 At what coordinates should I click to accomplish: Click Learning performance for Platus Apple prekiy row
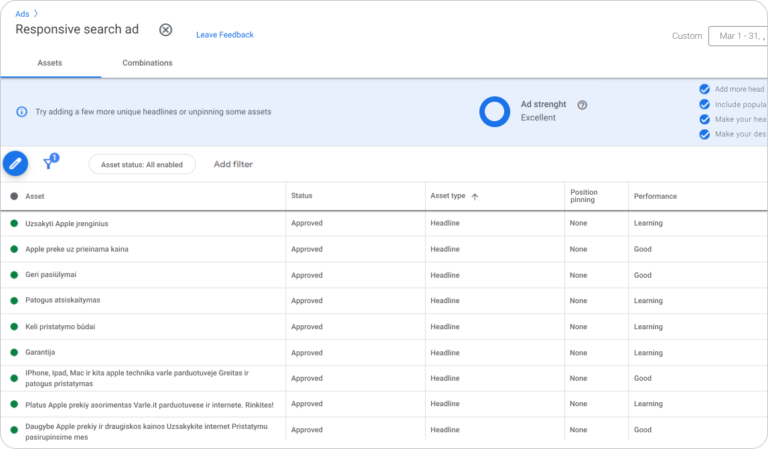[x=648, y=403]
